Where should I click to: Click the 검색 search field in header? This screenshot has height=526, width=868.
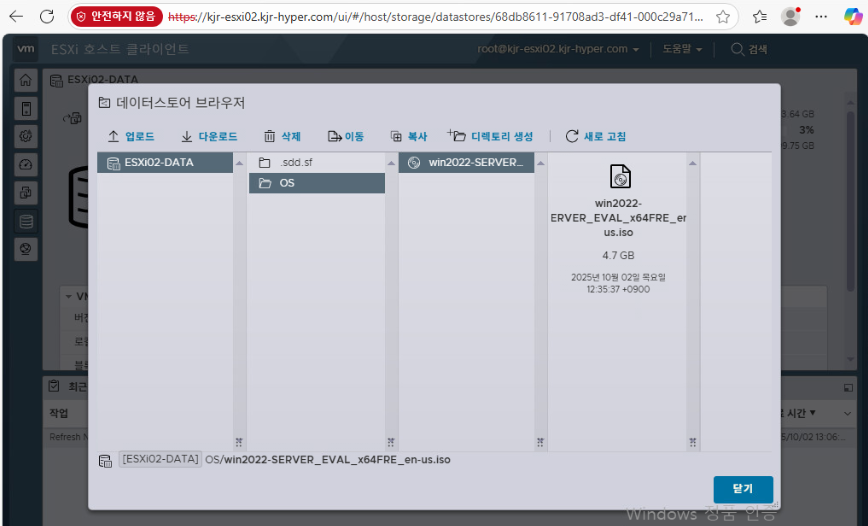click(749, 49)
